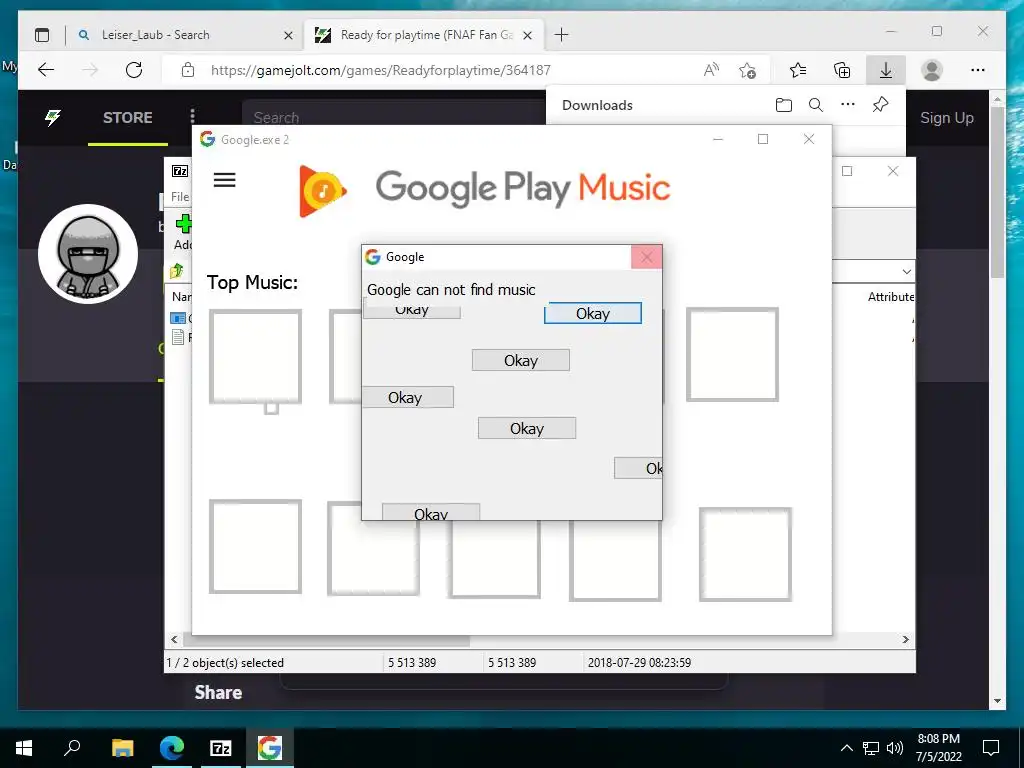Add this page to favorites

[747, 70]
